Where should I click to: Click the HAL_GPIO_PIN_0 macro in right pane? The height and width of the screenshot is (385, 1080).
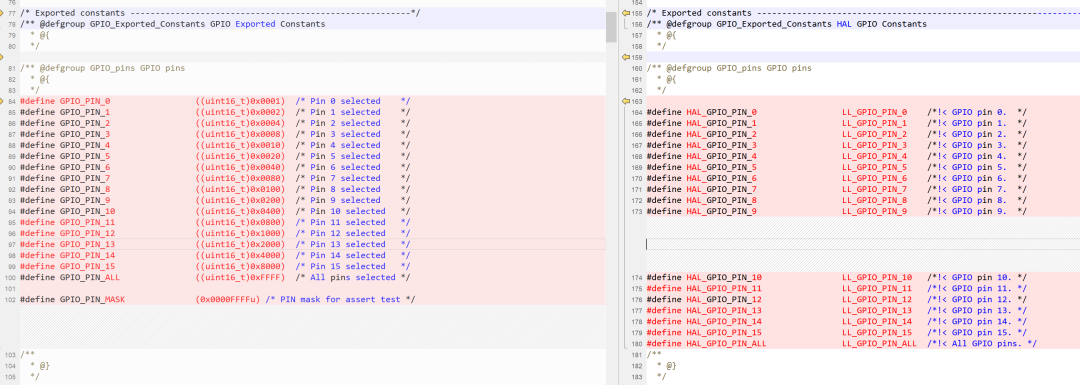[x=722, y=112]
